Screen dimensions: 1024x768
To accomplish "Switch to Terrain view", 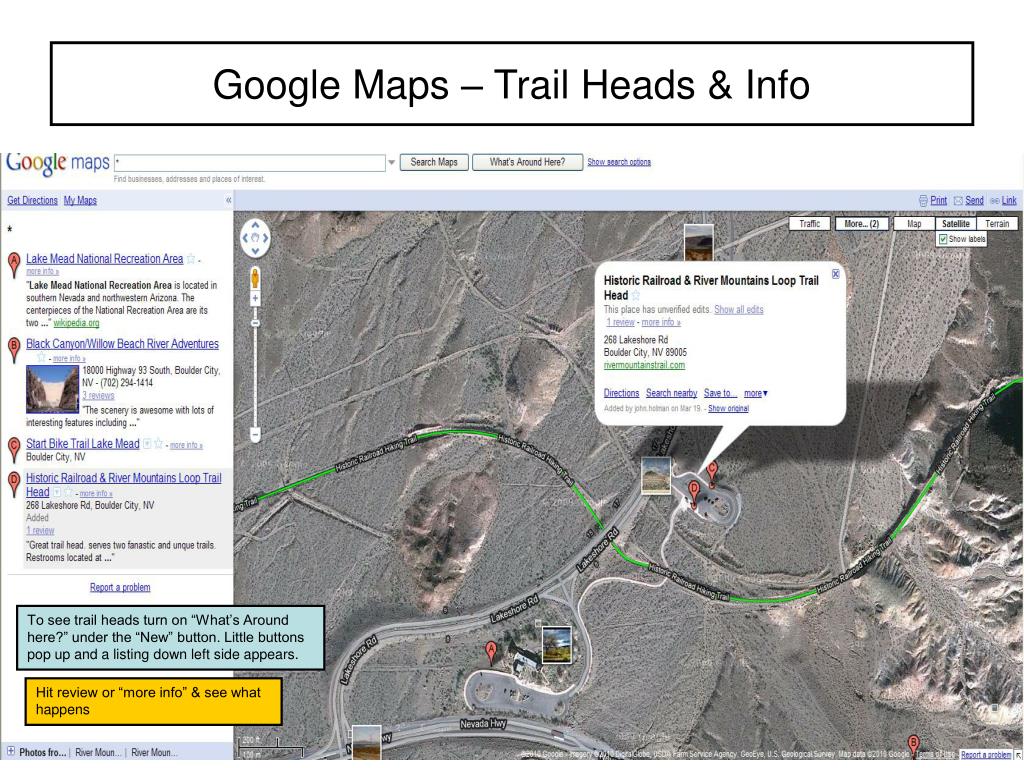I will click(x=997, y=223).
